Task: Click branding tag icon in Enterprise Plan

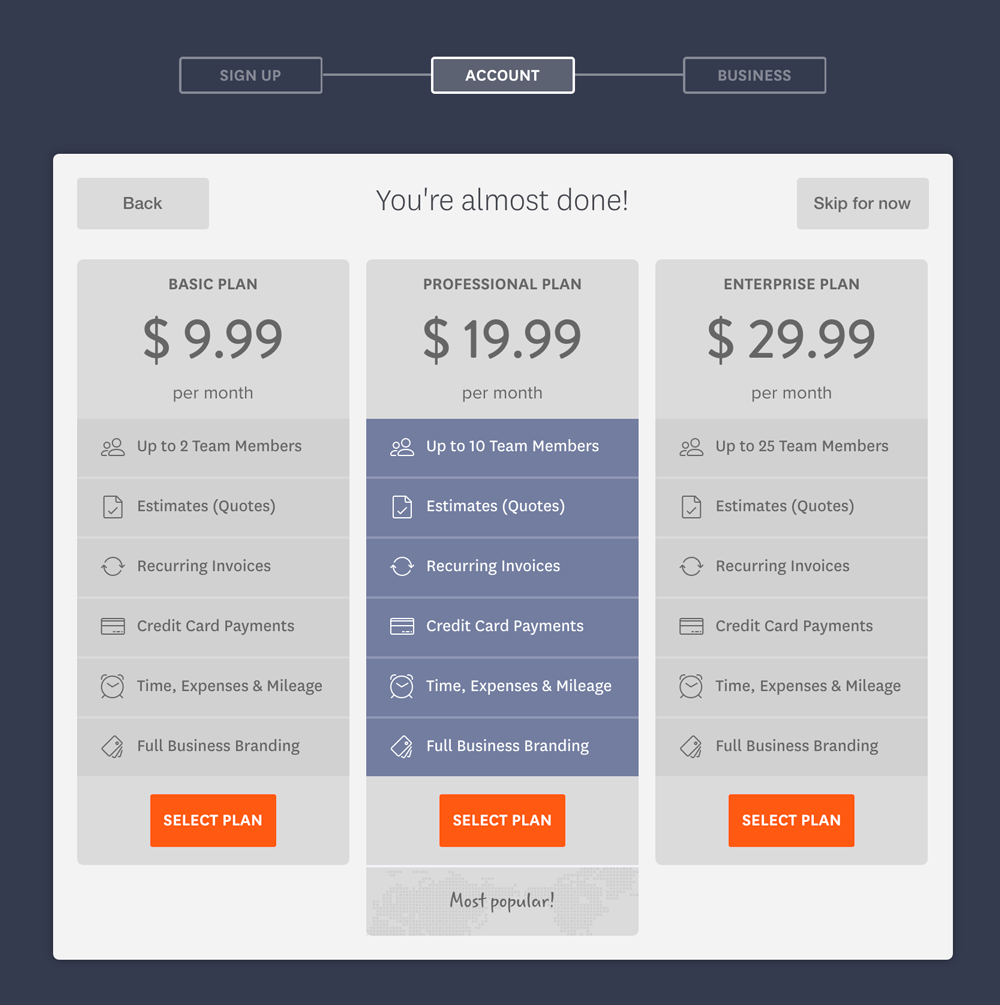Action: (691, 746)
